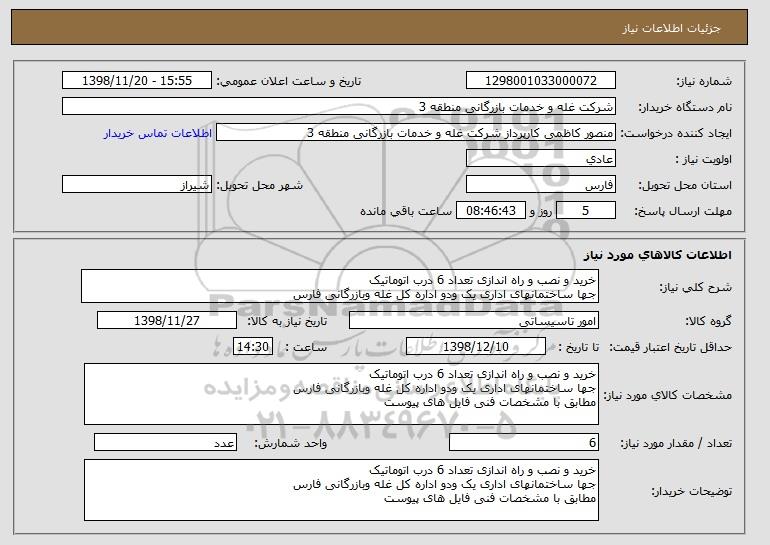Open the اطلاعات تماس خریدار link

point(158,133)
